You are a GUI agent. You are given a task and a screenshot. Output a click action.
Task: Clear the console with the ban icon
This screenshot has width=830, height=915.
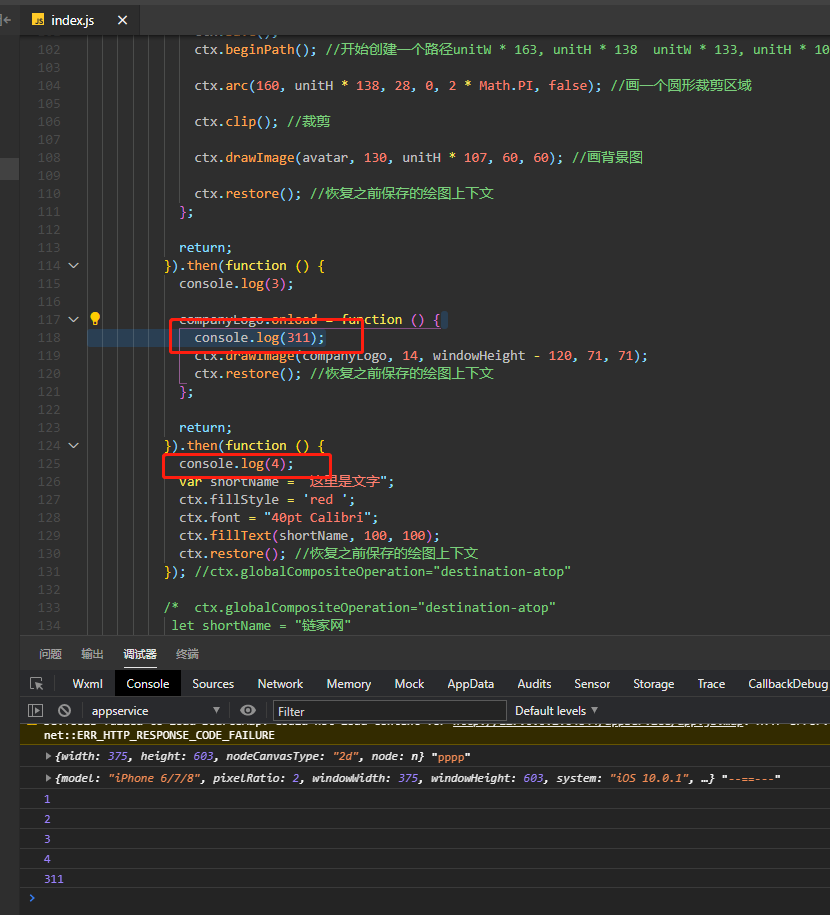[x=64, y=710]
